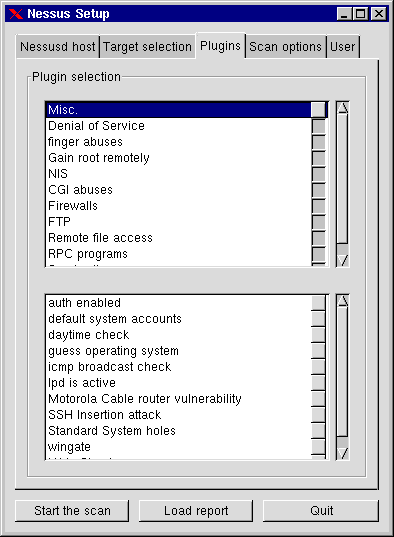
Task: Open the Target selection tab
Action: tap(147, 47)
